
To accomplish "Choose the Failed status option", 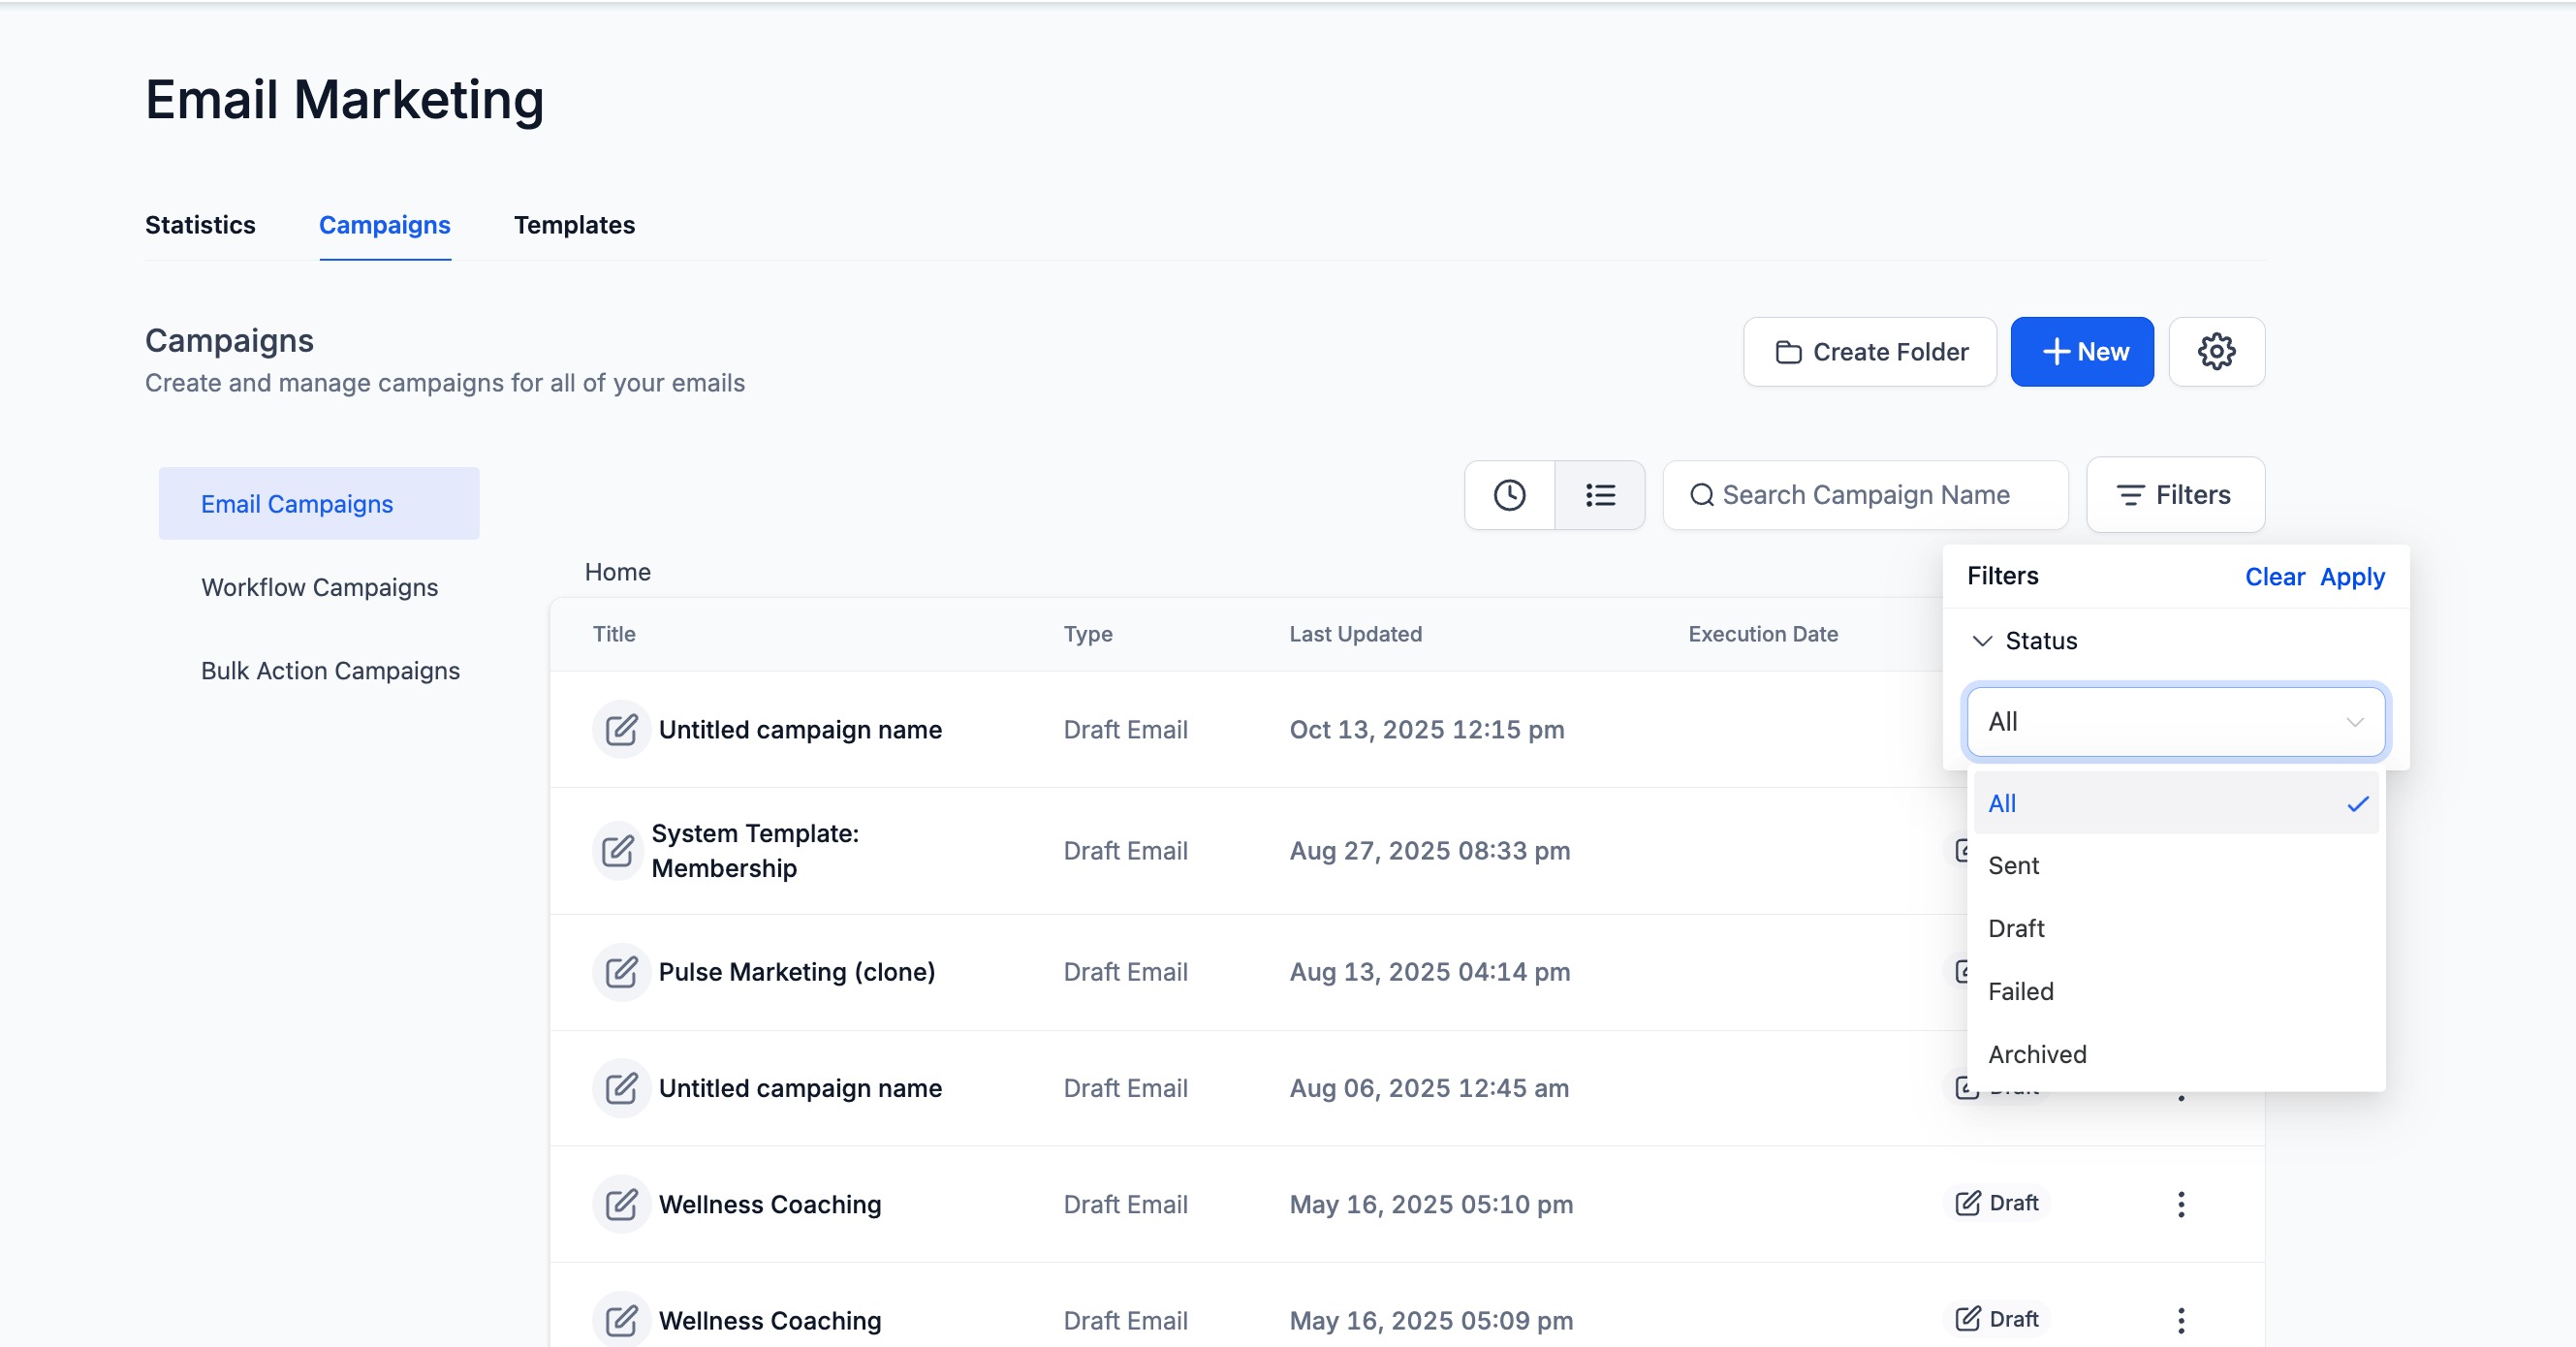I will (2020, 992).
